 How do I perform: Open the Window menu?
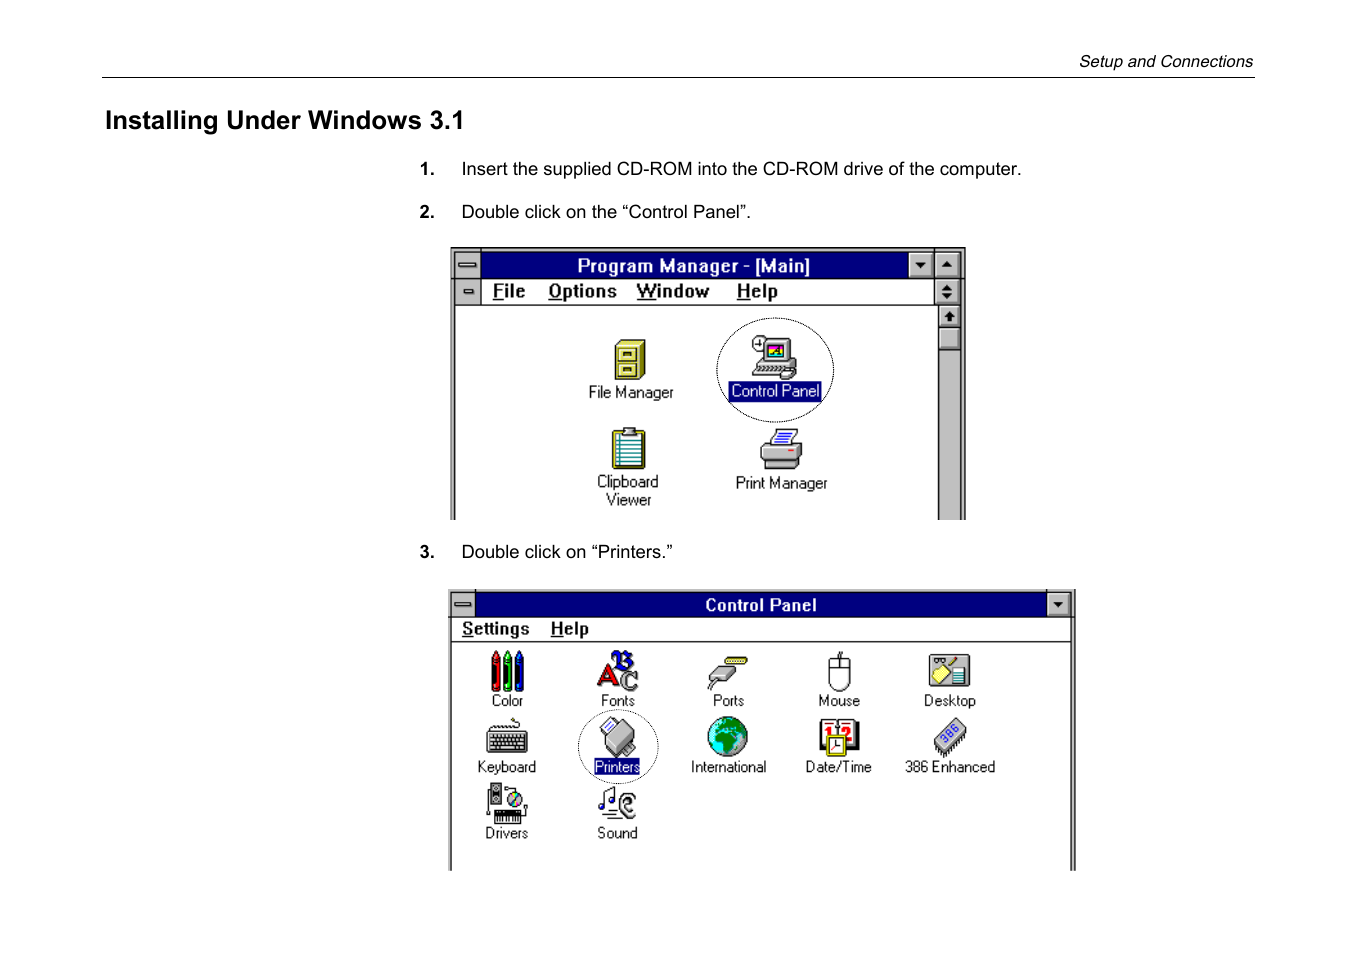pyautogui.click(x=672, y=291)
